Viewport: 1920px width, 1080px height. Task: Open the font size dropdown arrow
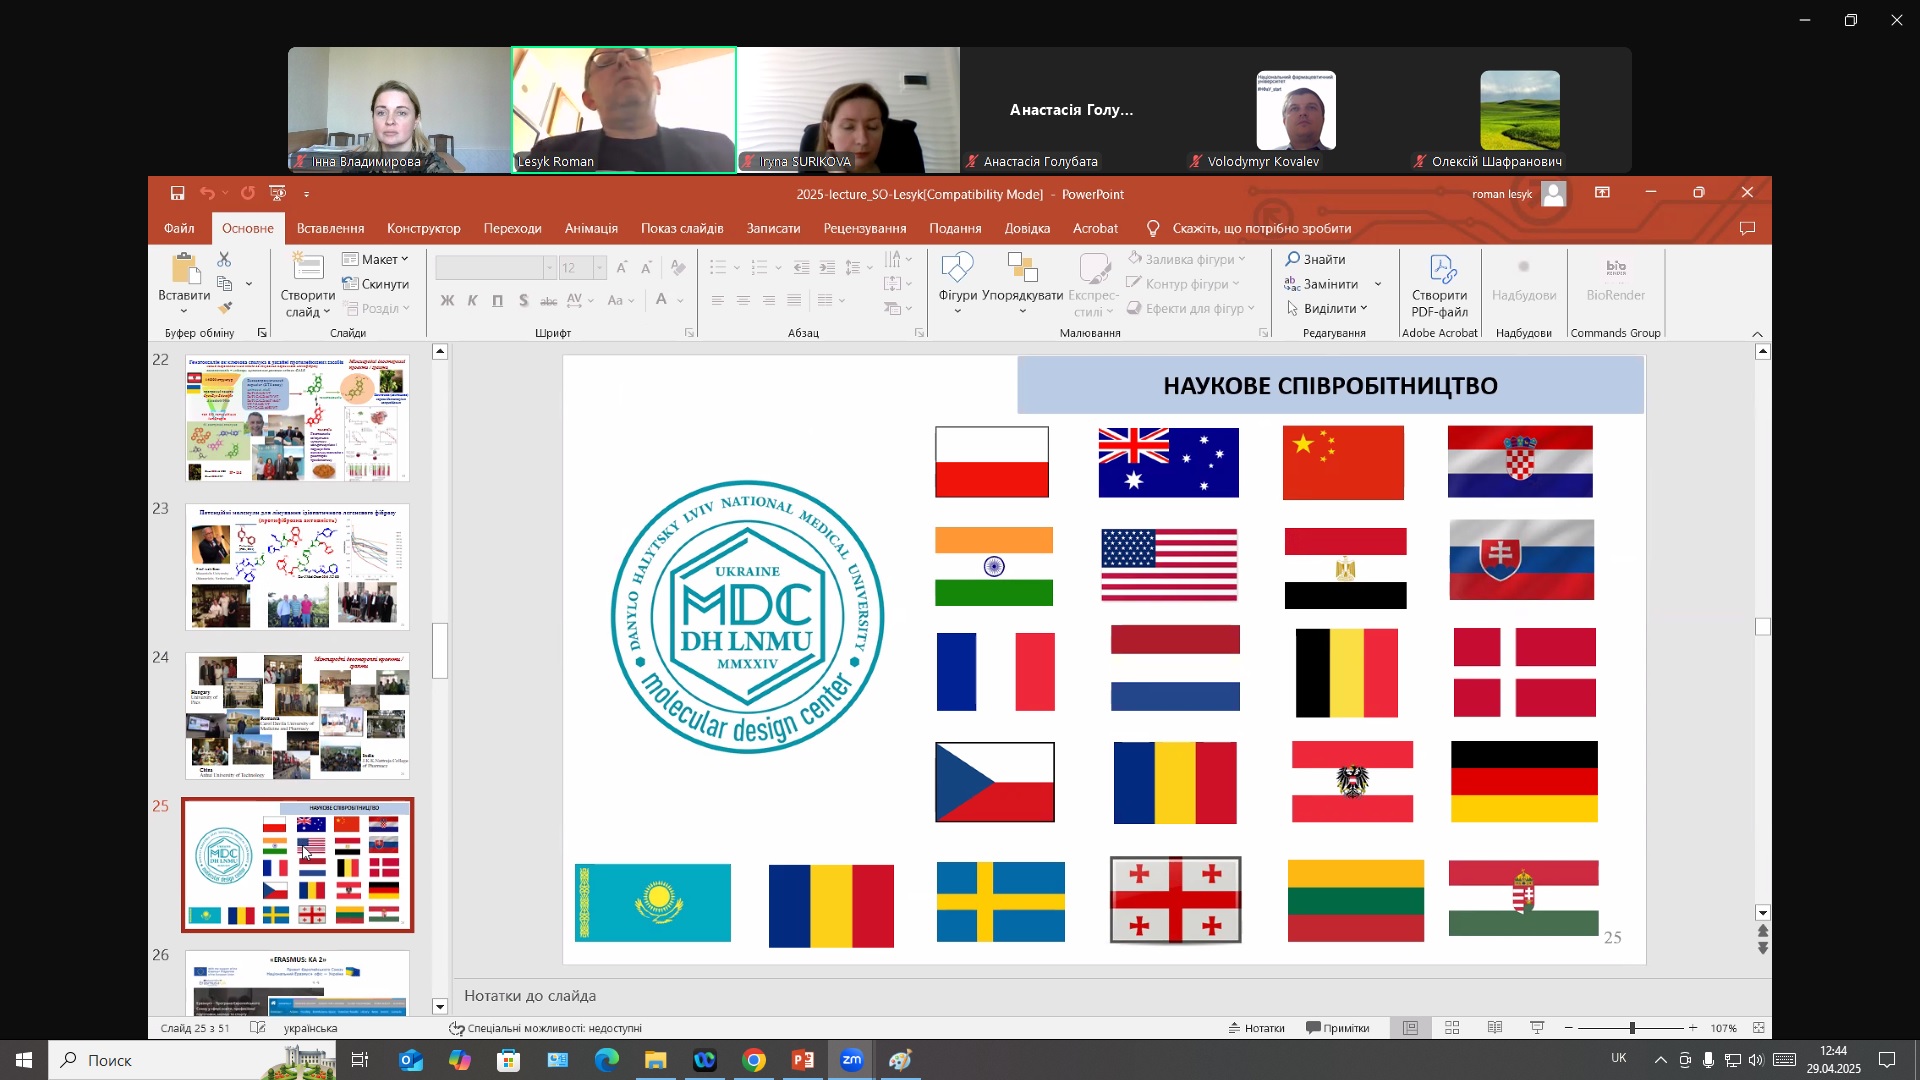point(599,268)
